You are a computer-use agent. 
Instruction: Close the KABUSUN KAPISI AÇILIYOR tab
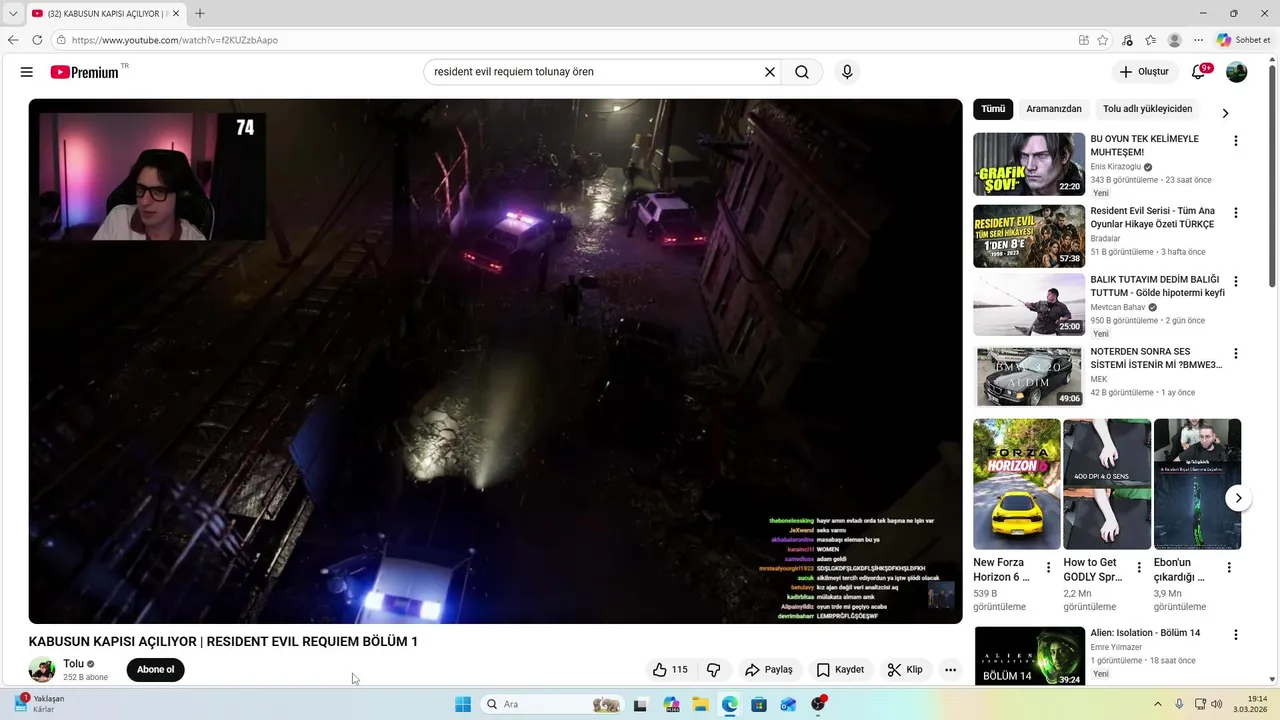(176, 13)
